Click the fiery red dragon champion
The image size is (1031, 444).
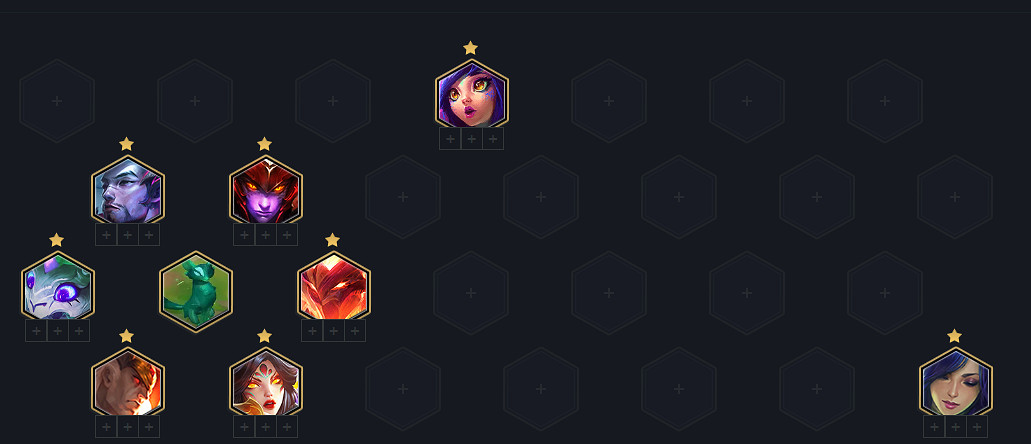tap(334, 285)
